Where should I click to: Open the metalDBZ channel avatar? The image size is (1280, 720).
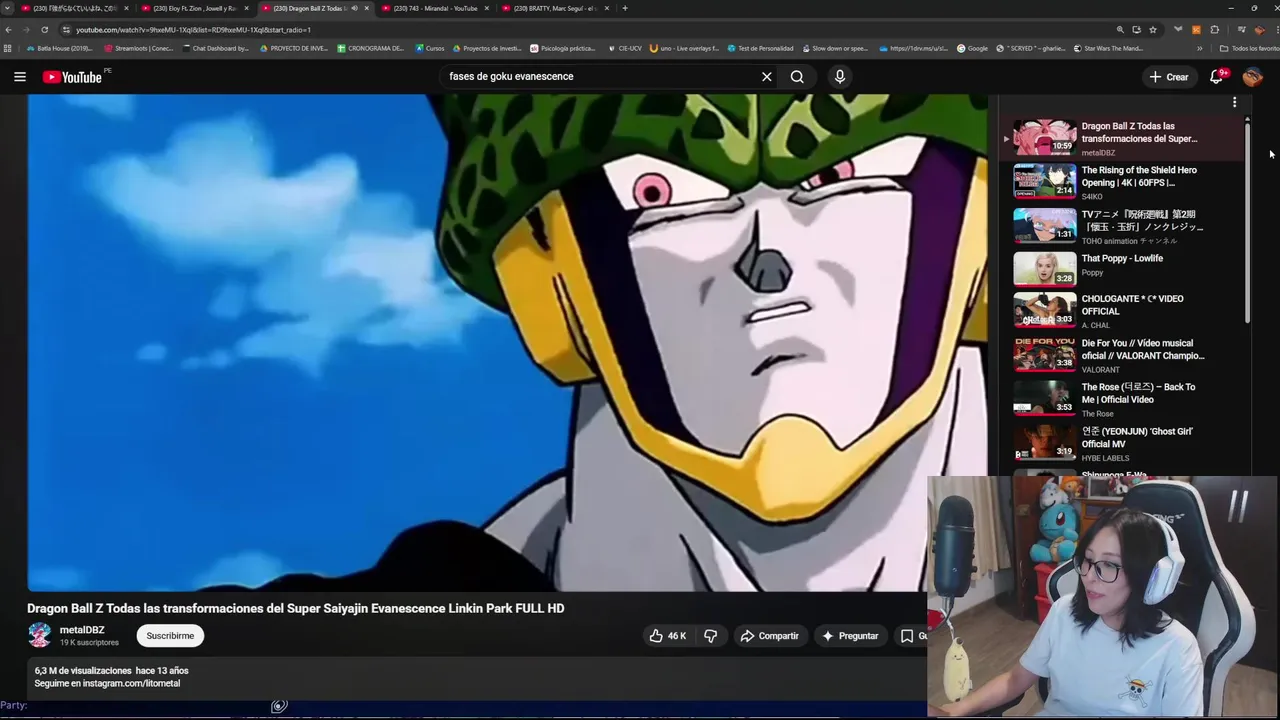pos(39,635)
